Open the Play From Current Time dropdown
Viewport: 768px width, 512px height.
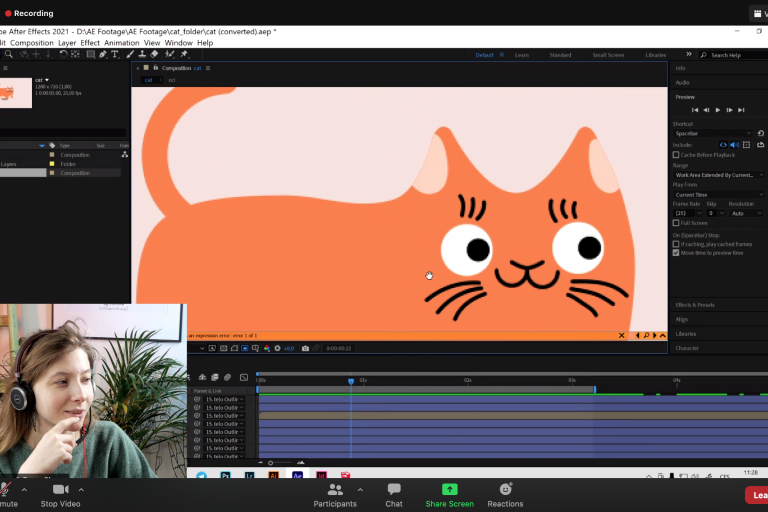click(719, 195)
